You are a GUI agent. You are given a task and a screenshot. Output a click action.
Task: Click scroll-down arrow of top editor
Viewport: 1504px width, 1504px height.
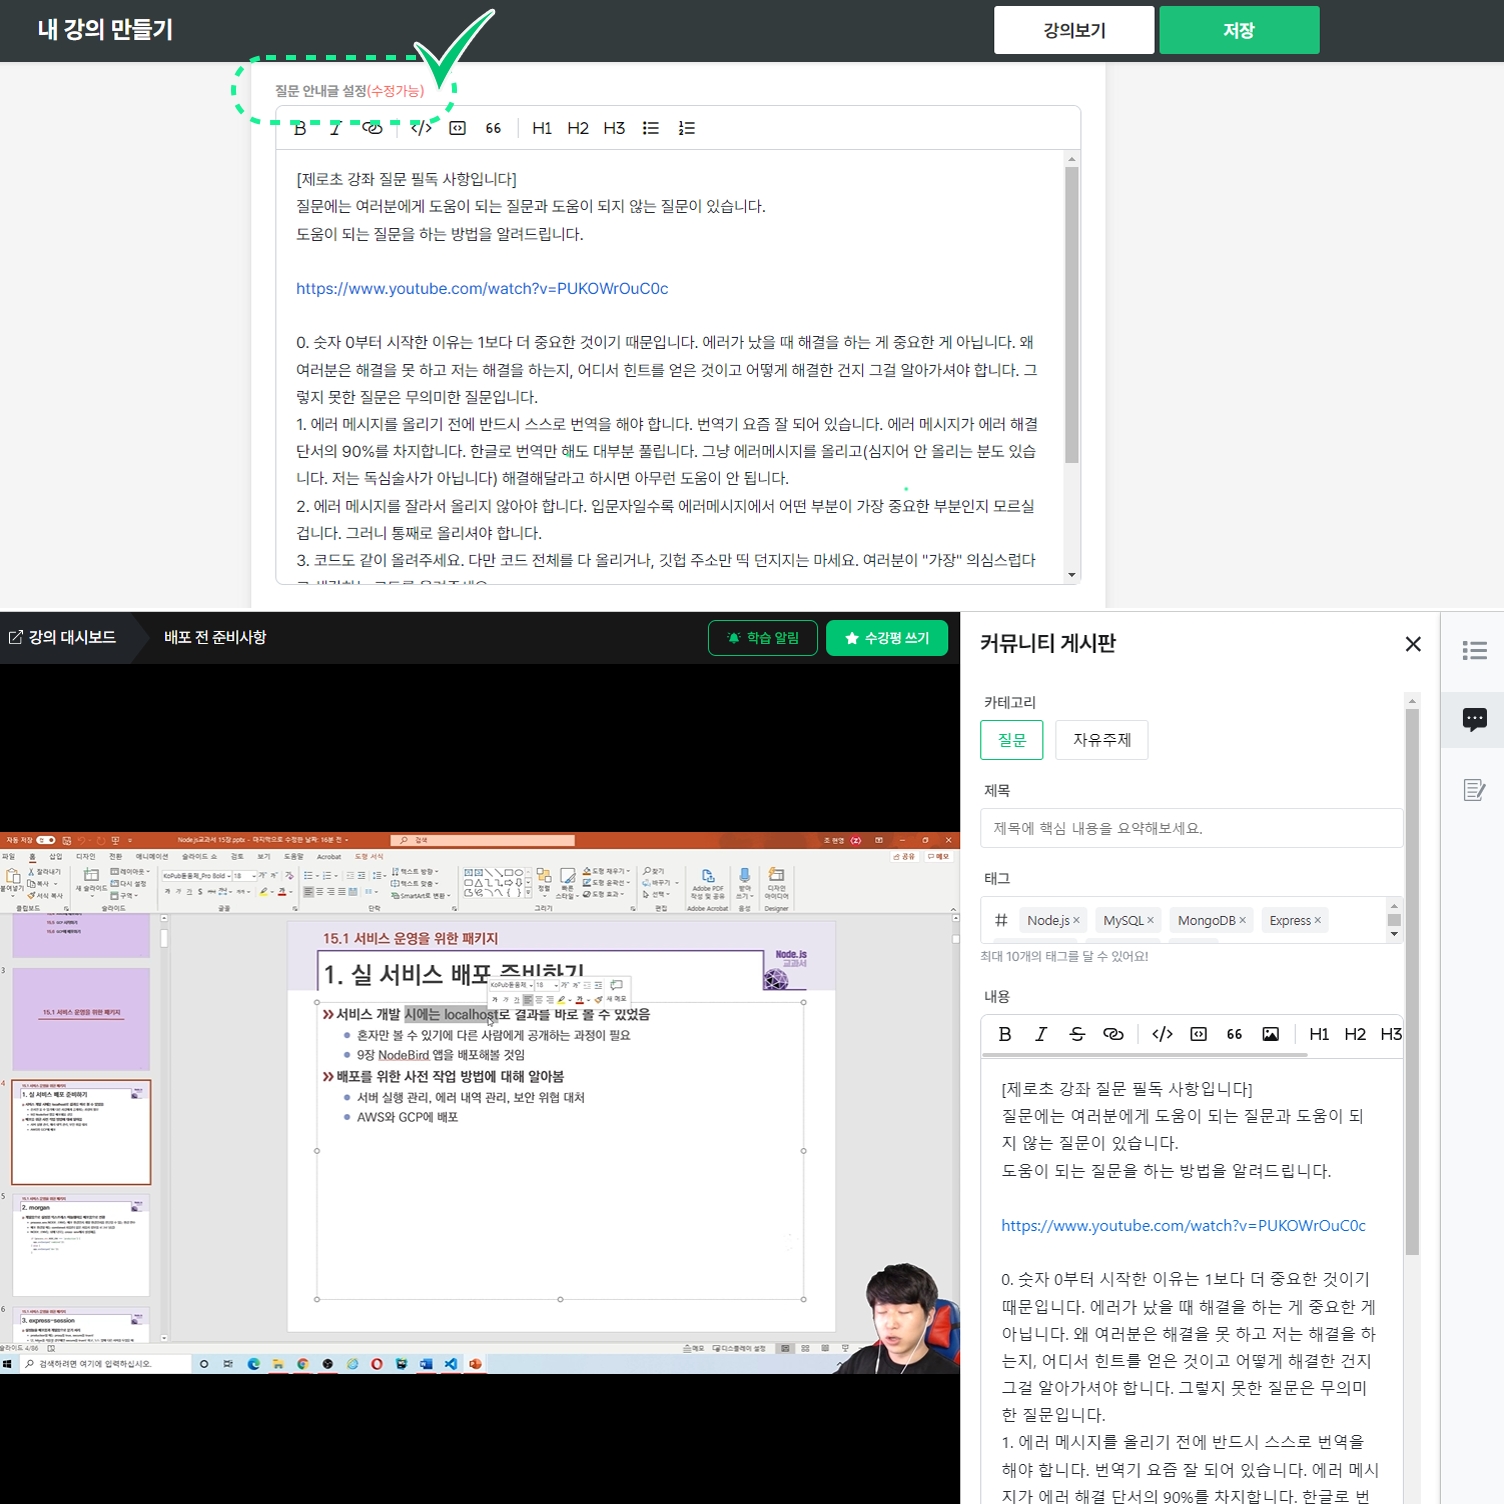point(1072,575)
